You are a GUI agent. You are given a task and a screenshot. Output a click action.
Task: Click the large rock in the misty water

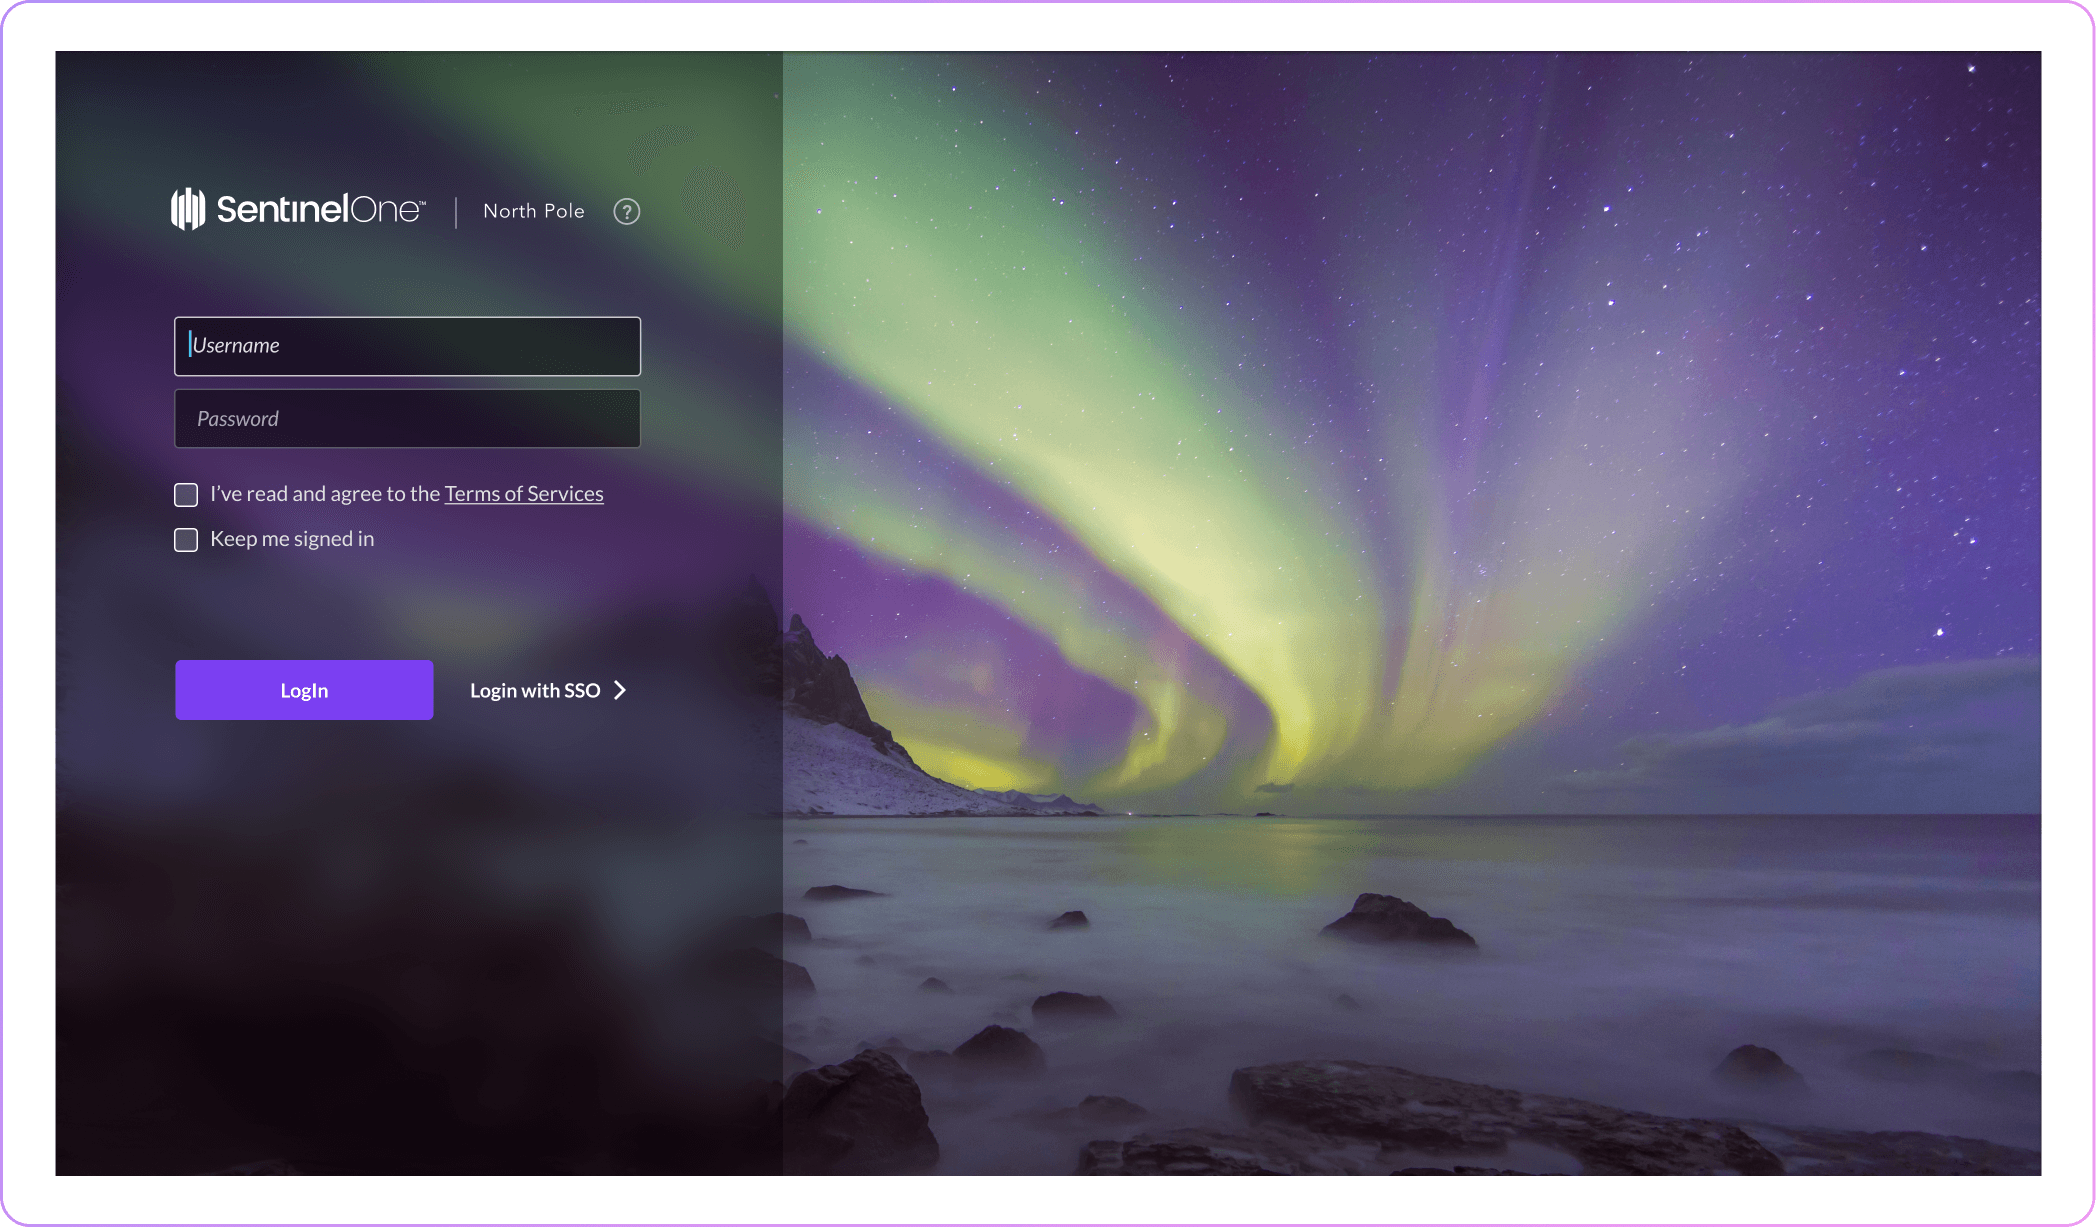click(1395, 920)
